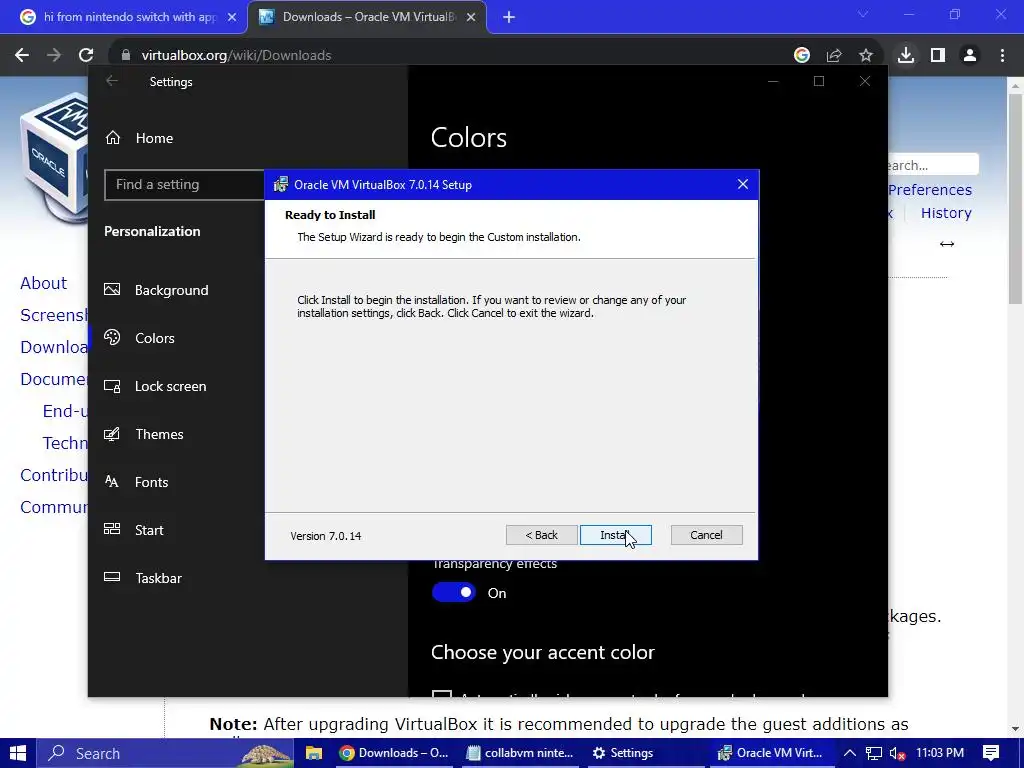1024x768 pixels.
Task: Click the taskbar Search box
Action: tap(165, 753)
